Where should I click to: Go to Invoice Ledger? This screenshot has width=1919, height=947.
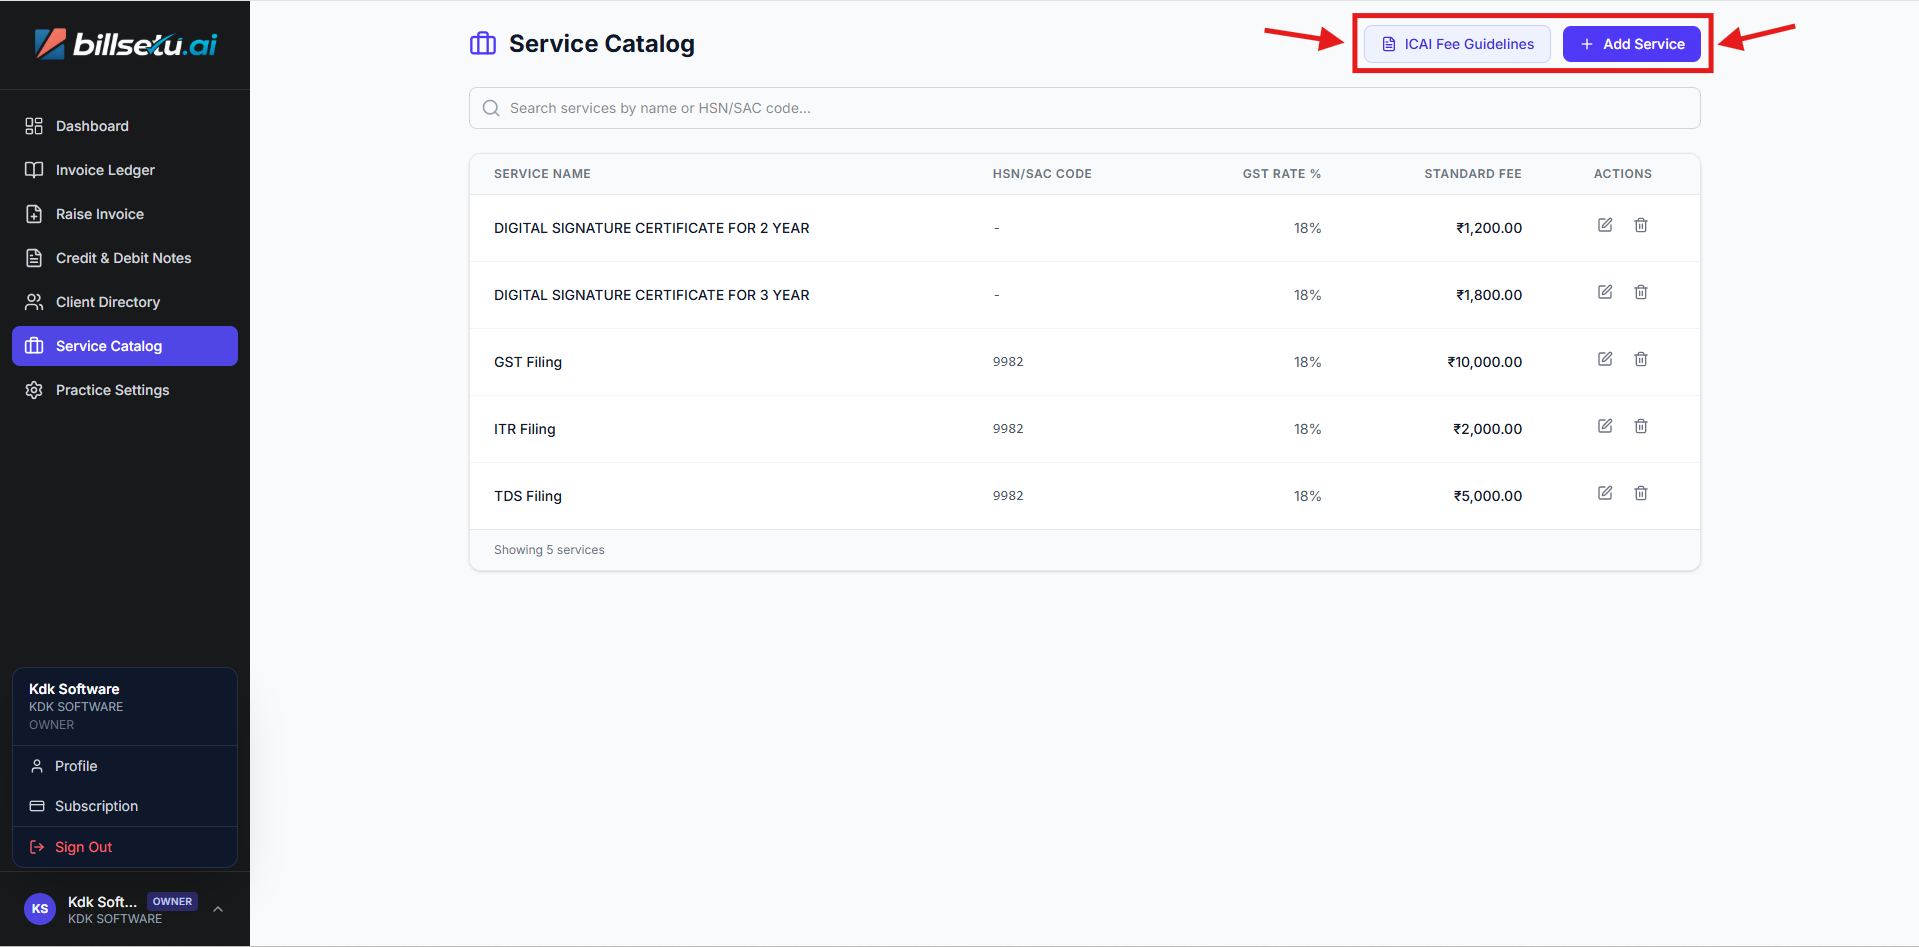point(105,170)
